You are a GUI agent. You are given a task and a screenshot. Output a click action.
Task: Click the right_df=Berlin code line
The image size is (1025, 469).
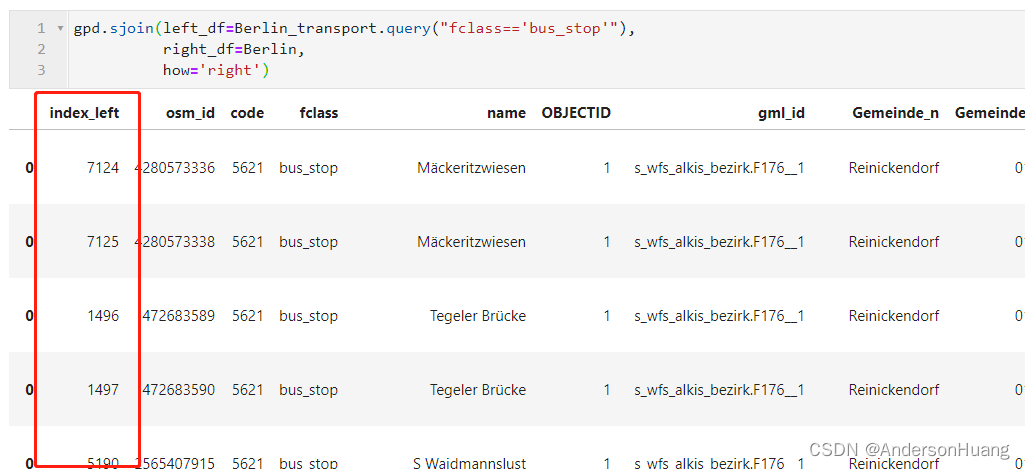pyautogui.click(x=234, y=49)
